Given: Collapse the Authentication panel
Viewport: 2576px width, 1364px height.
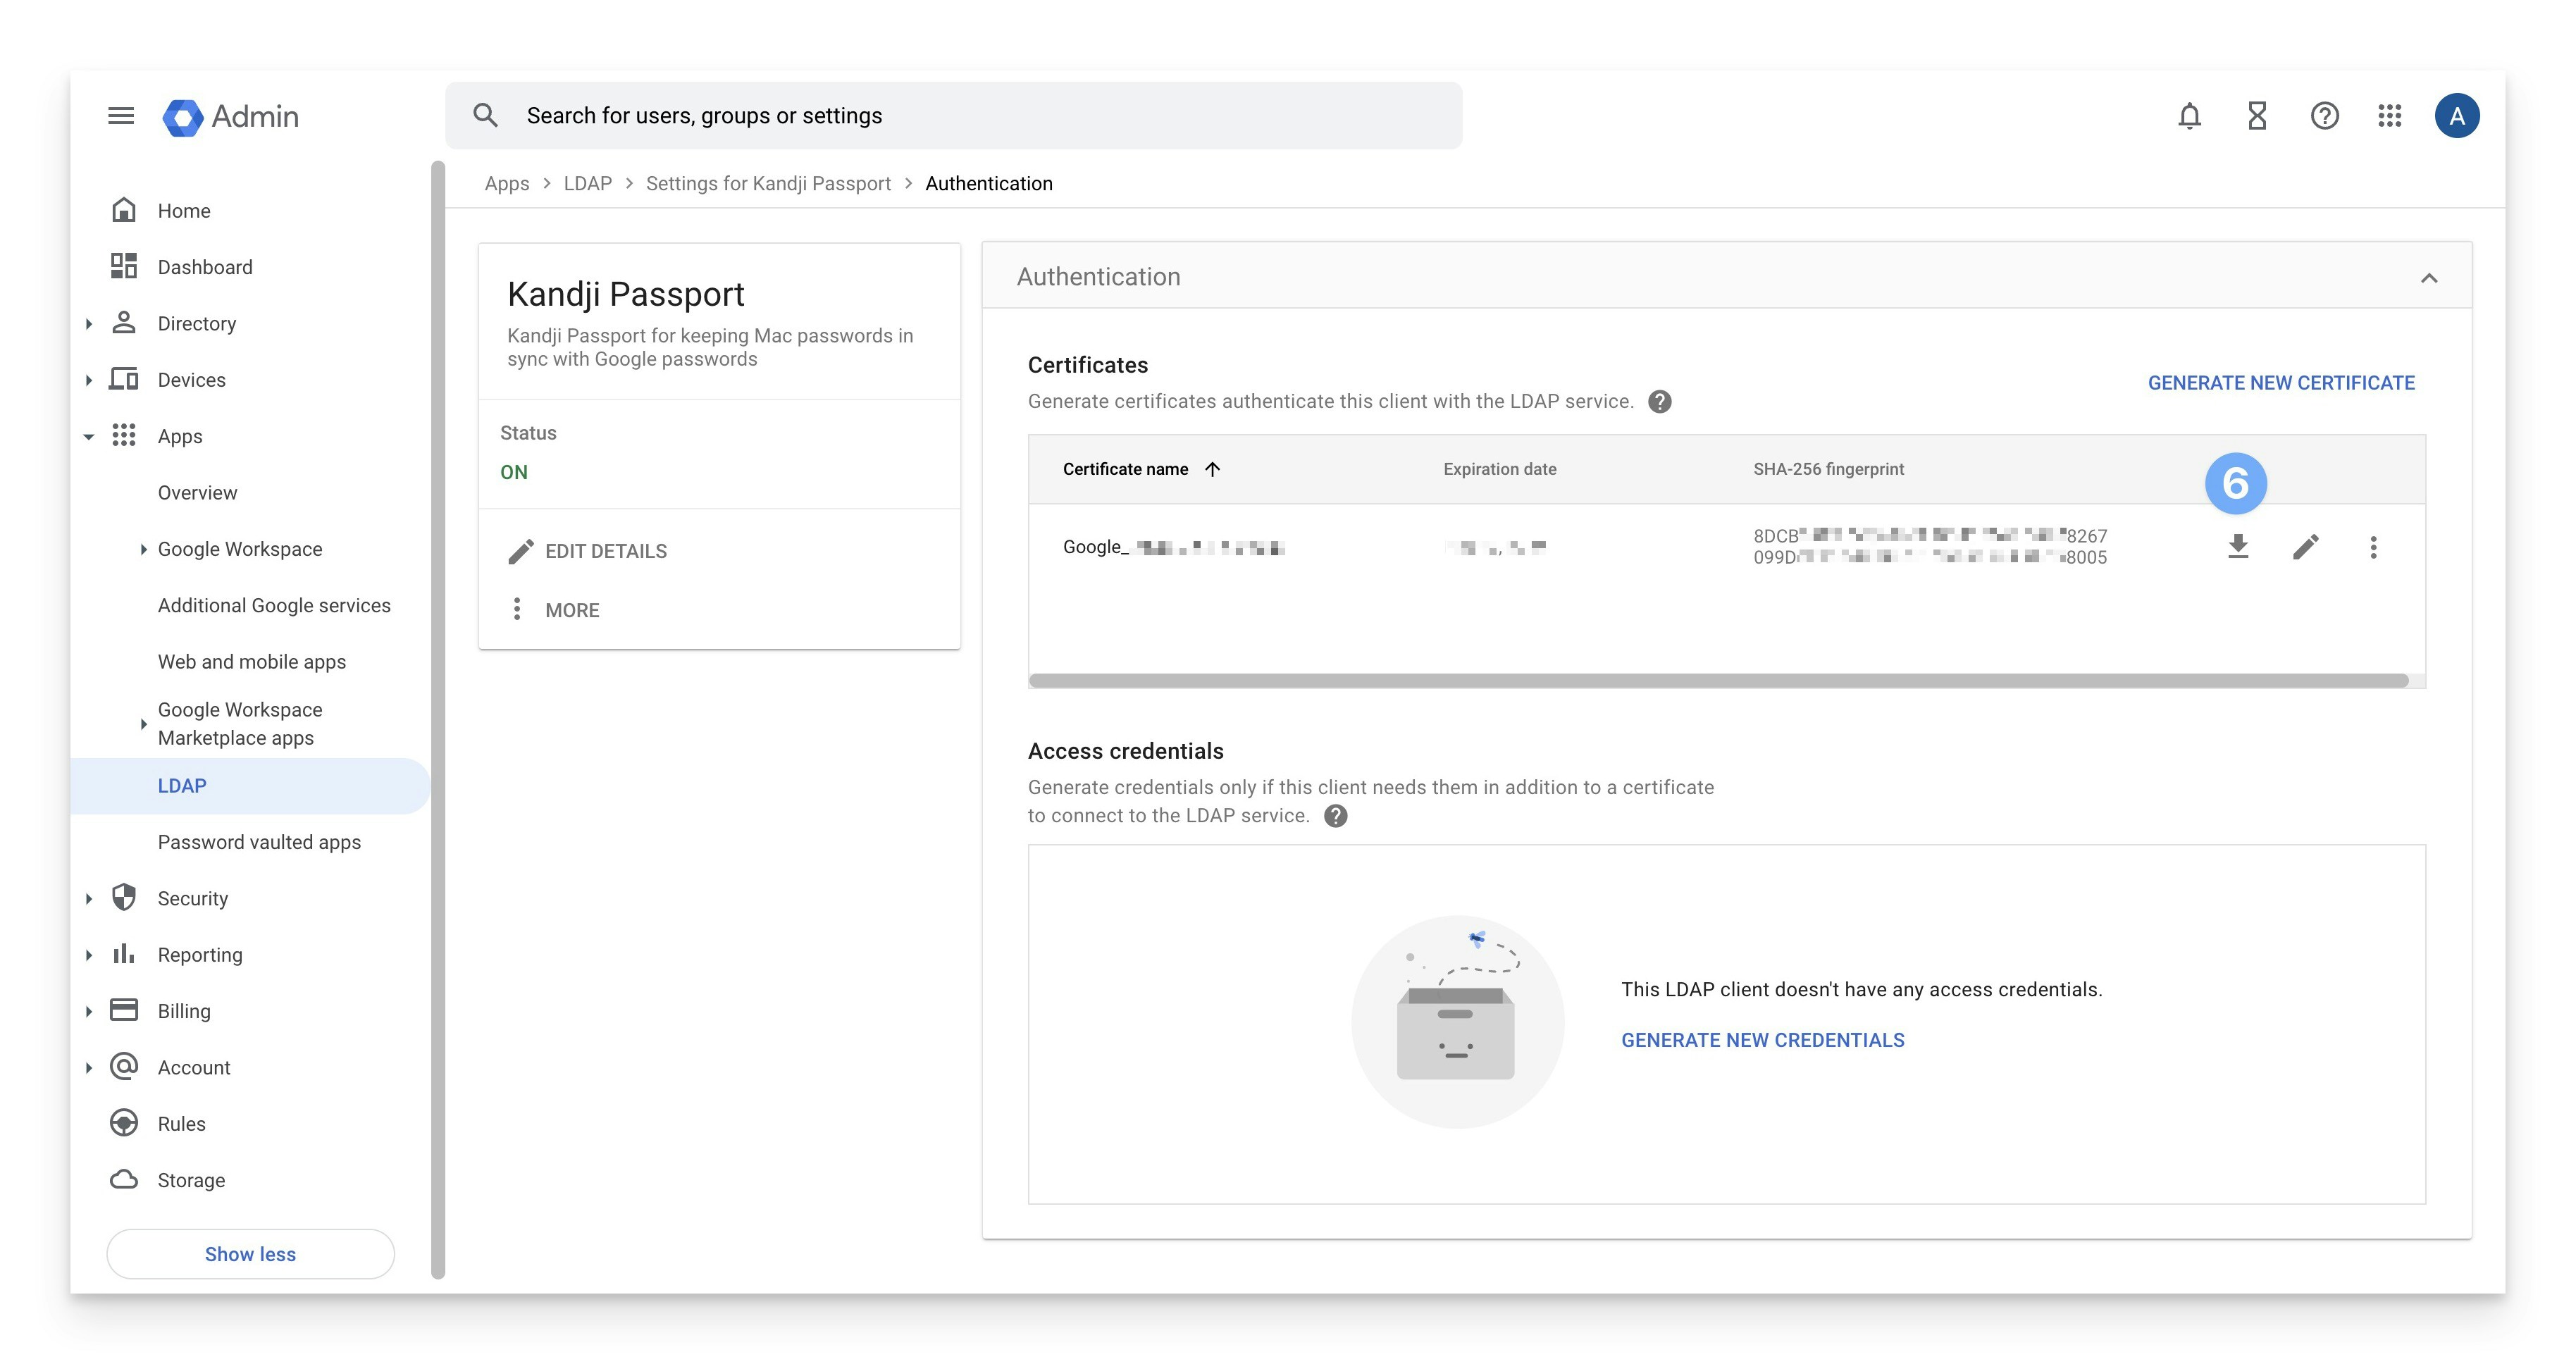Looking at the screenshot, I should [x=2429, y=277].
